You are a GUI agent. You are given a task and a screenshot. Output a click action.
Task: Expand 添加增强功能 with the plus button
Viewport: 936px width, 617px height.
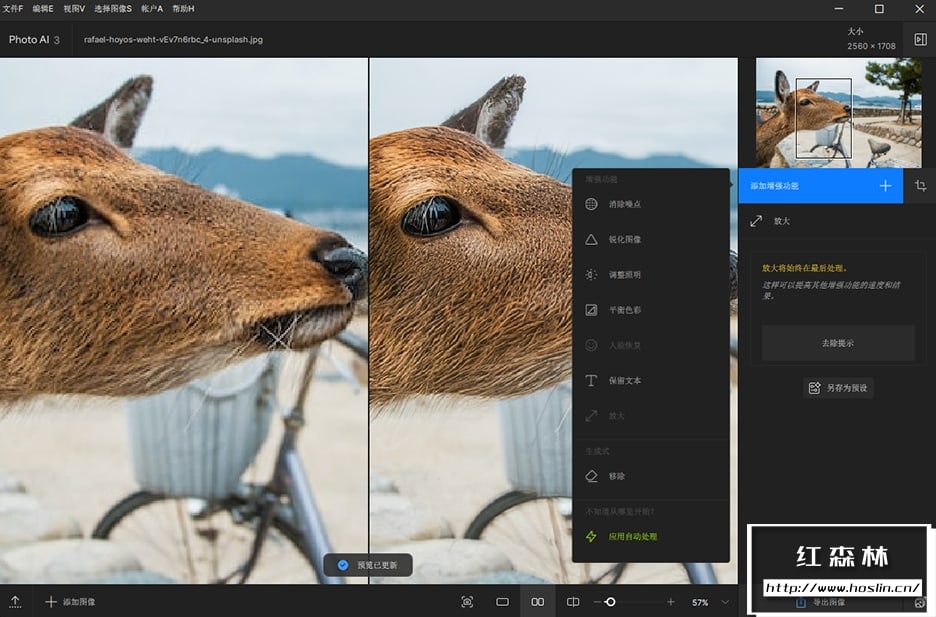(885, 186)
